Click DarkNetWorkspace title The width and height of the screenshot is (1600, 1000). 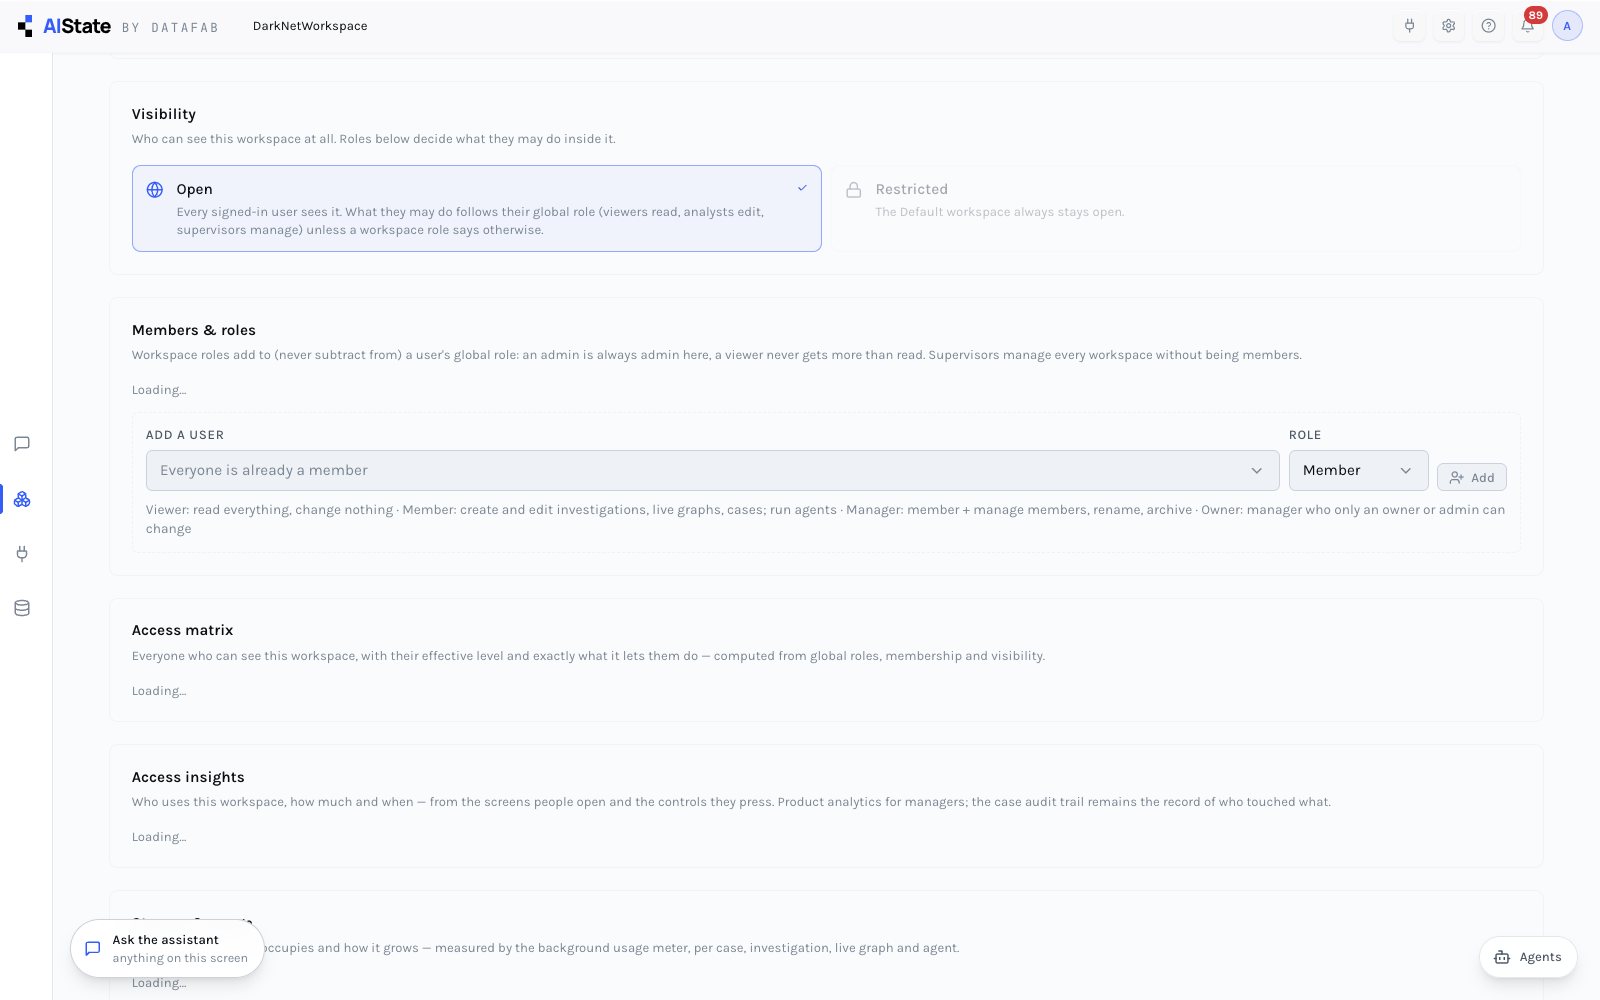(x=310, y=26)
